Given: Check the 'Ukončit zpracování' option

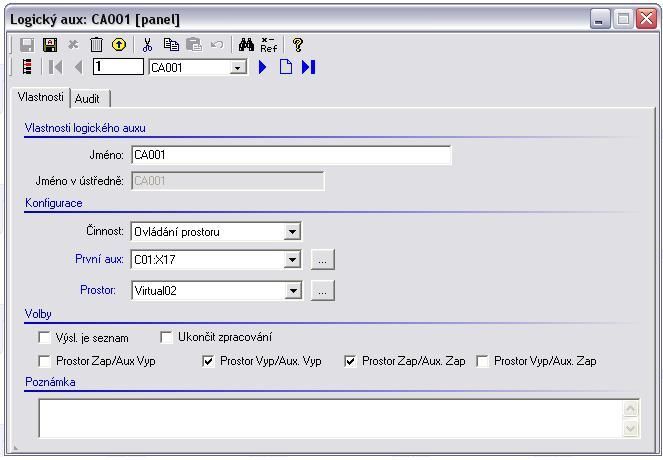Looking at the screenshot, I should click(x=167, y=338).
